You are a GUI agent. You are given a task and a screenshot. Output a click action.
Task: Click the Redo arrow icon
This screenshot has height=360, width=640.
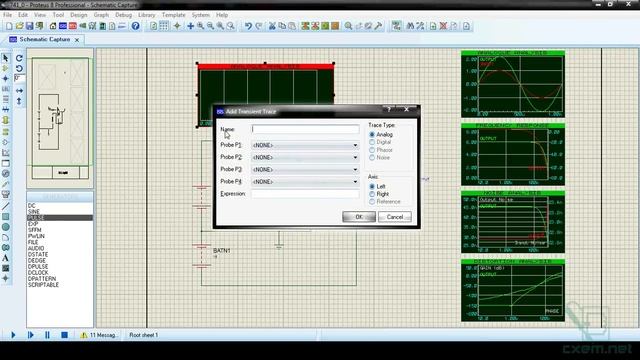coord(259,26)
